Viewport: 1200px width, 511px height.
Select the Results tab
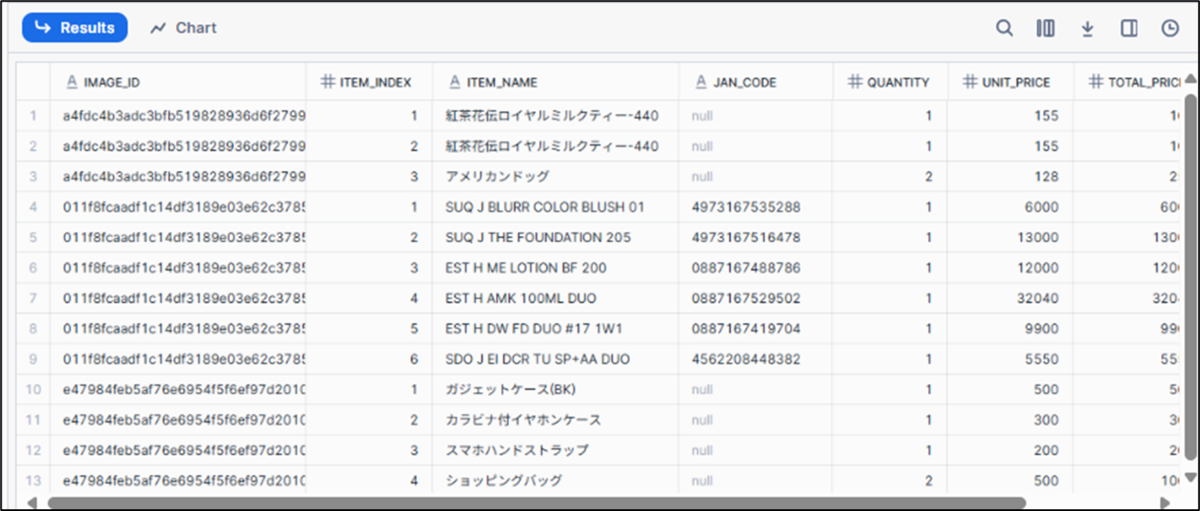(75, 28)
